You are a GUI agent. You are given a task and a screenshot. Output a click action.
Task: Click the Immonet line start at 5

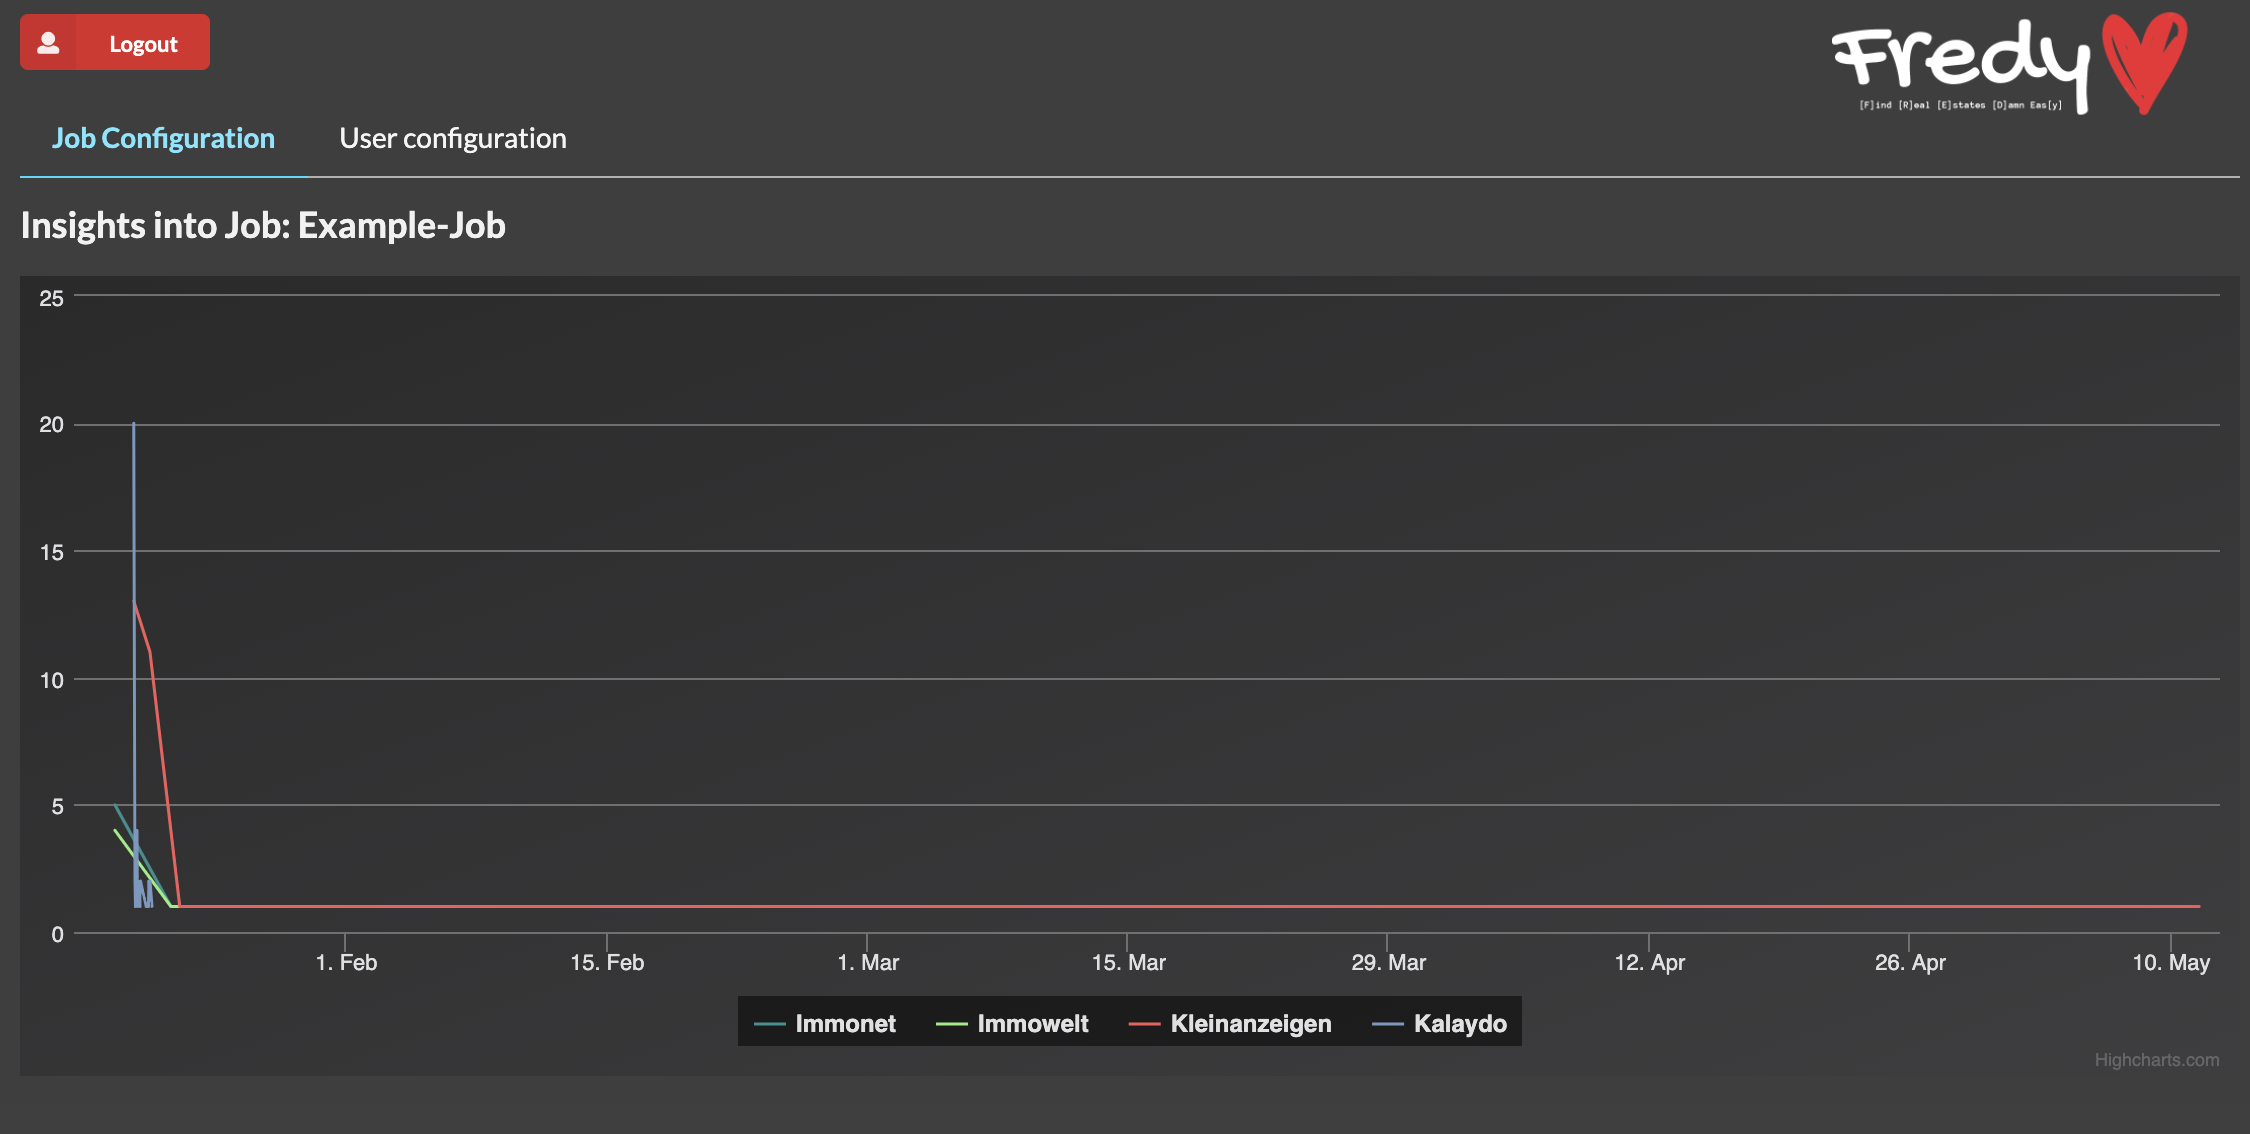click(115, 804)
